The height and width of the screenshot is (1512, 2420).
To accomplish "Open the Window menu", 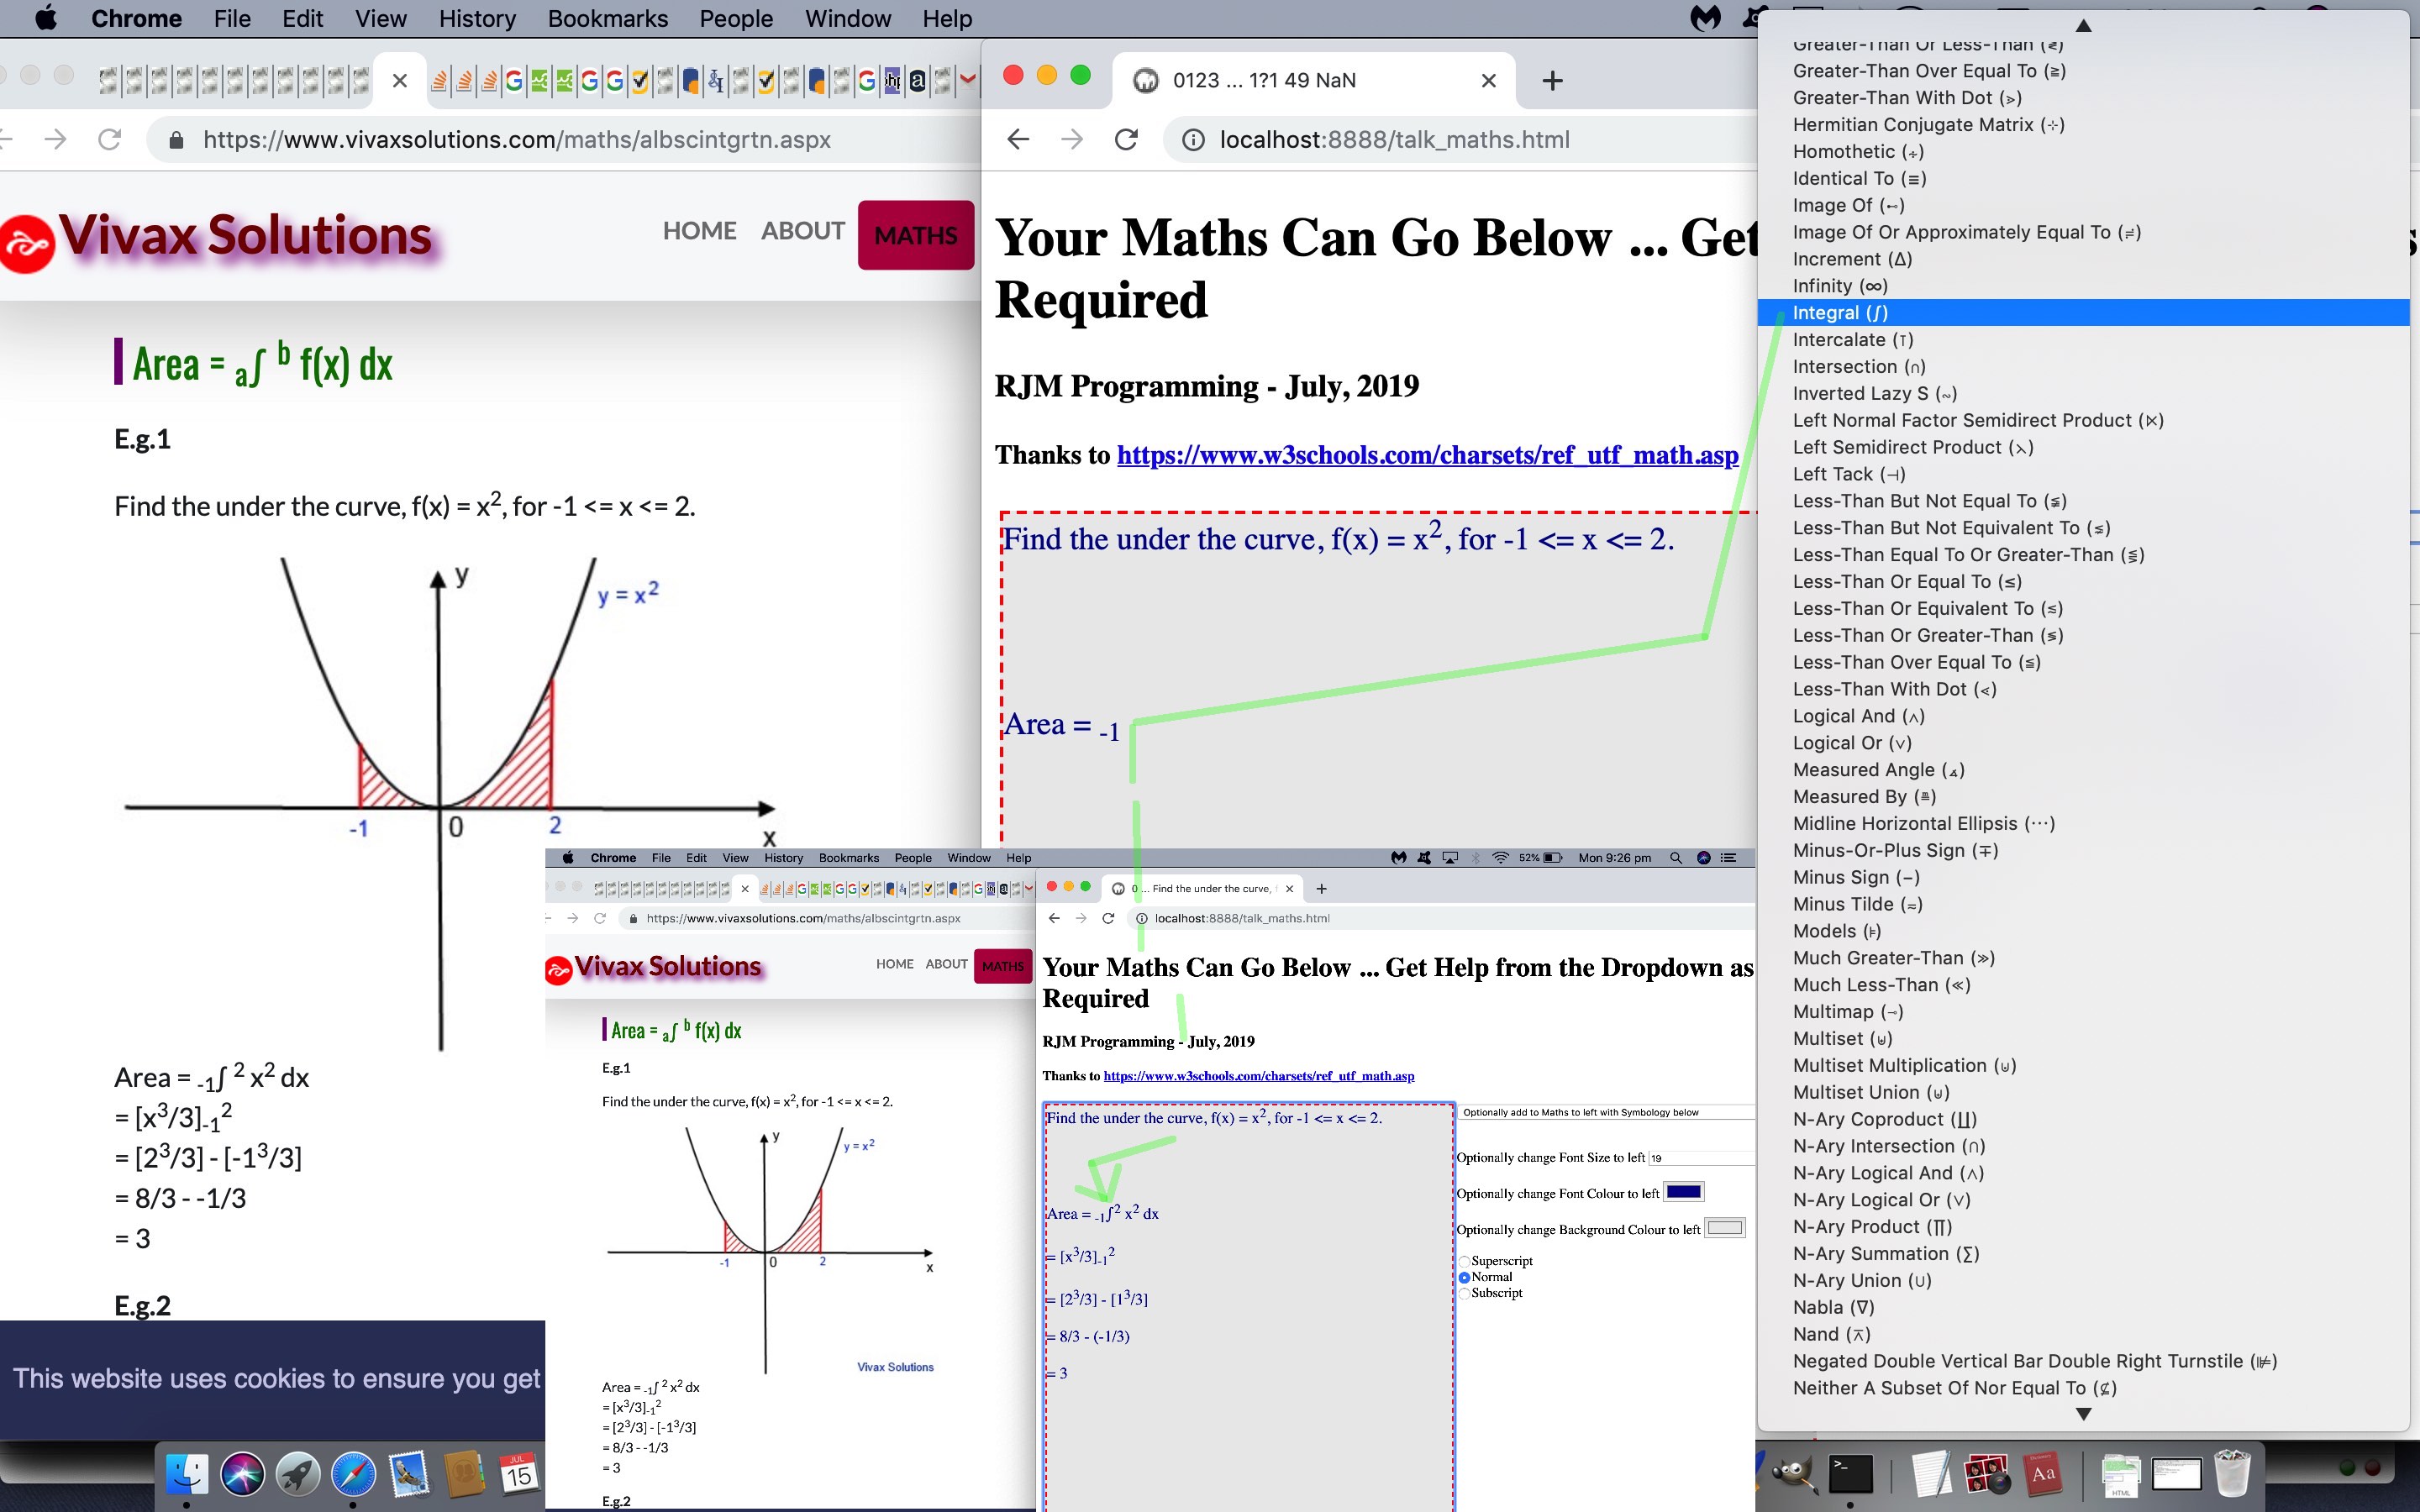I will [848, 18].
